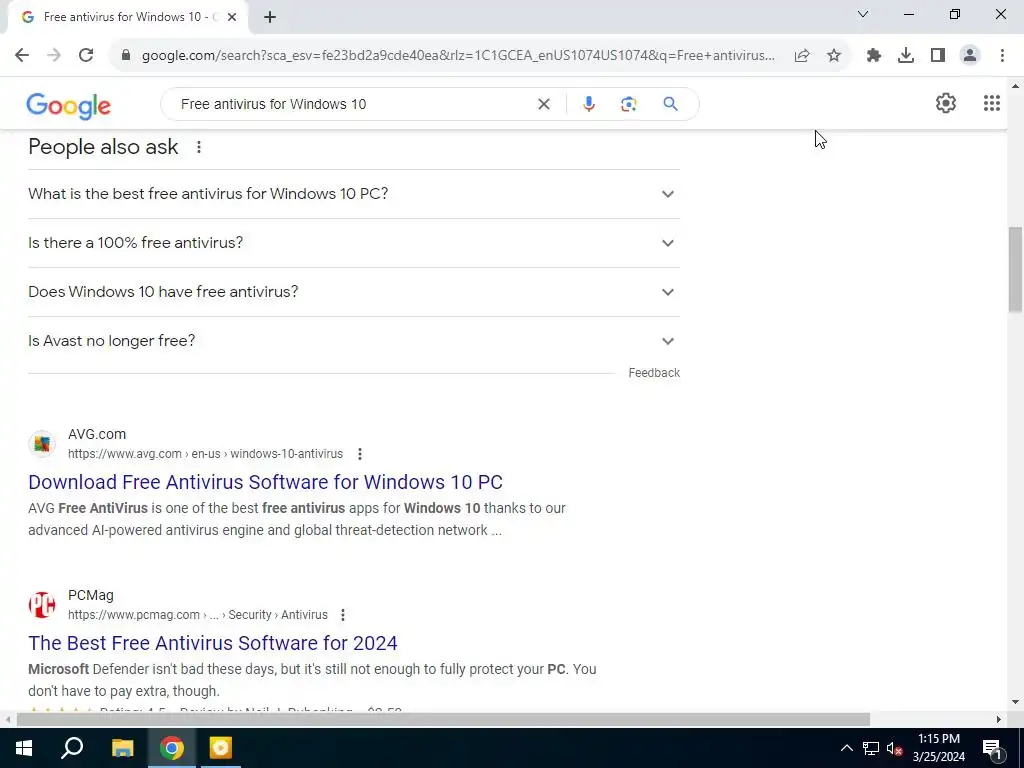Open network status tray icon
Screen dimensions: 1024x768
coord(871,748)
